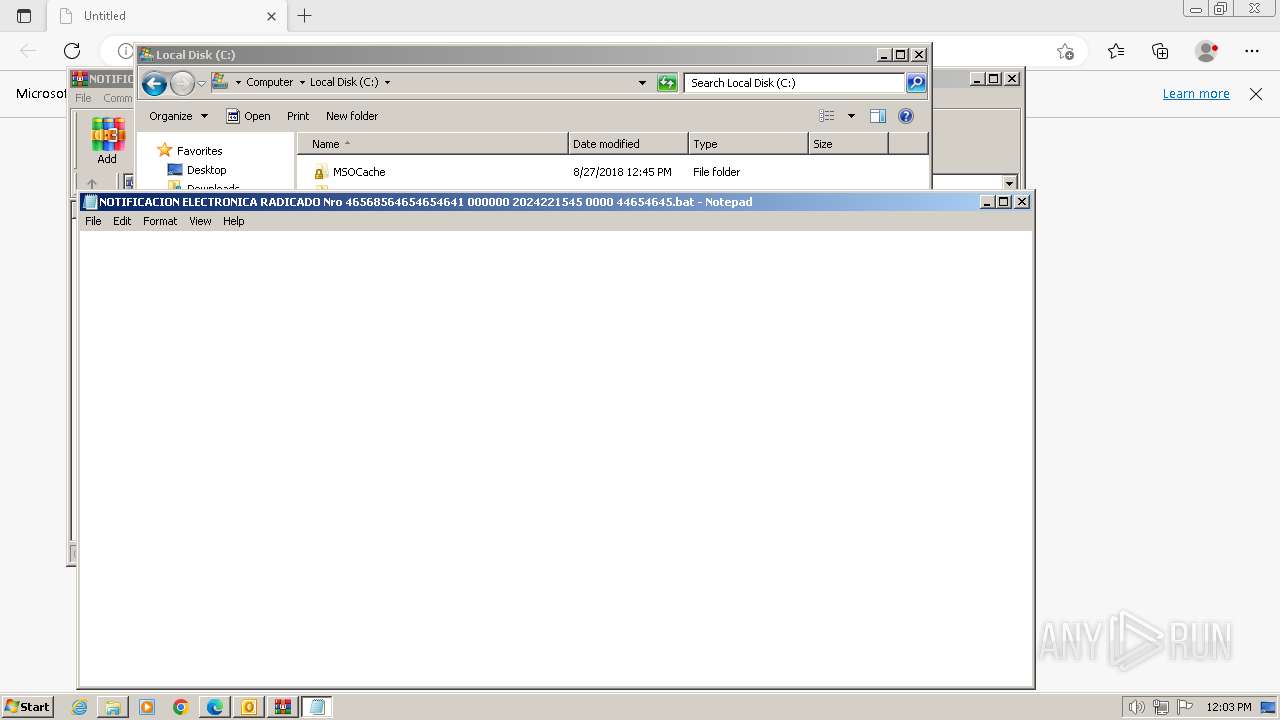Select the MSOCache folder

coord(359,172)
